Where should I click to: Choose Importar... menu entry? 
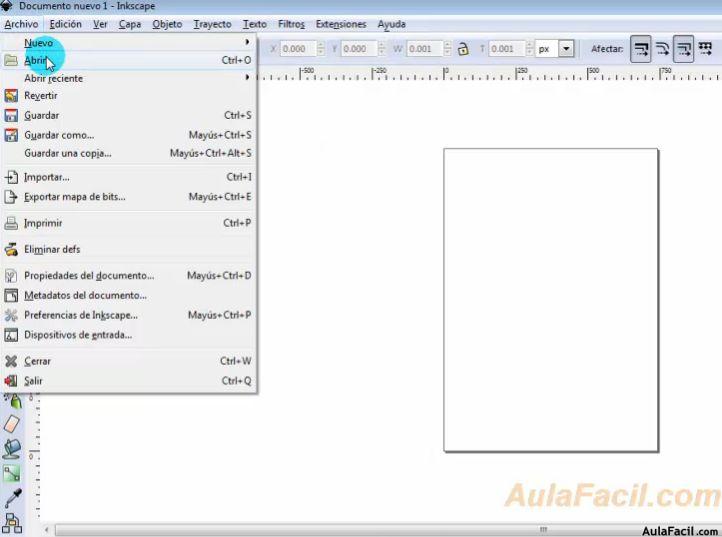[x=128, y=177]
